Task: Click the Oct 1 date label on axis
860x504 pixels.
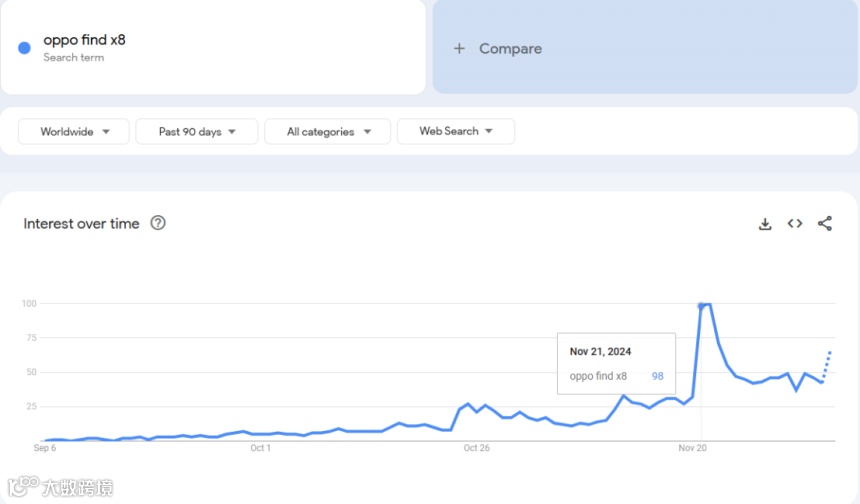Action: (x=260, y=448)
